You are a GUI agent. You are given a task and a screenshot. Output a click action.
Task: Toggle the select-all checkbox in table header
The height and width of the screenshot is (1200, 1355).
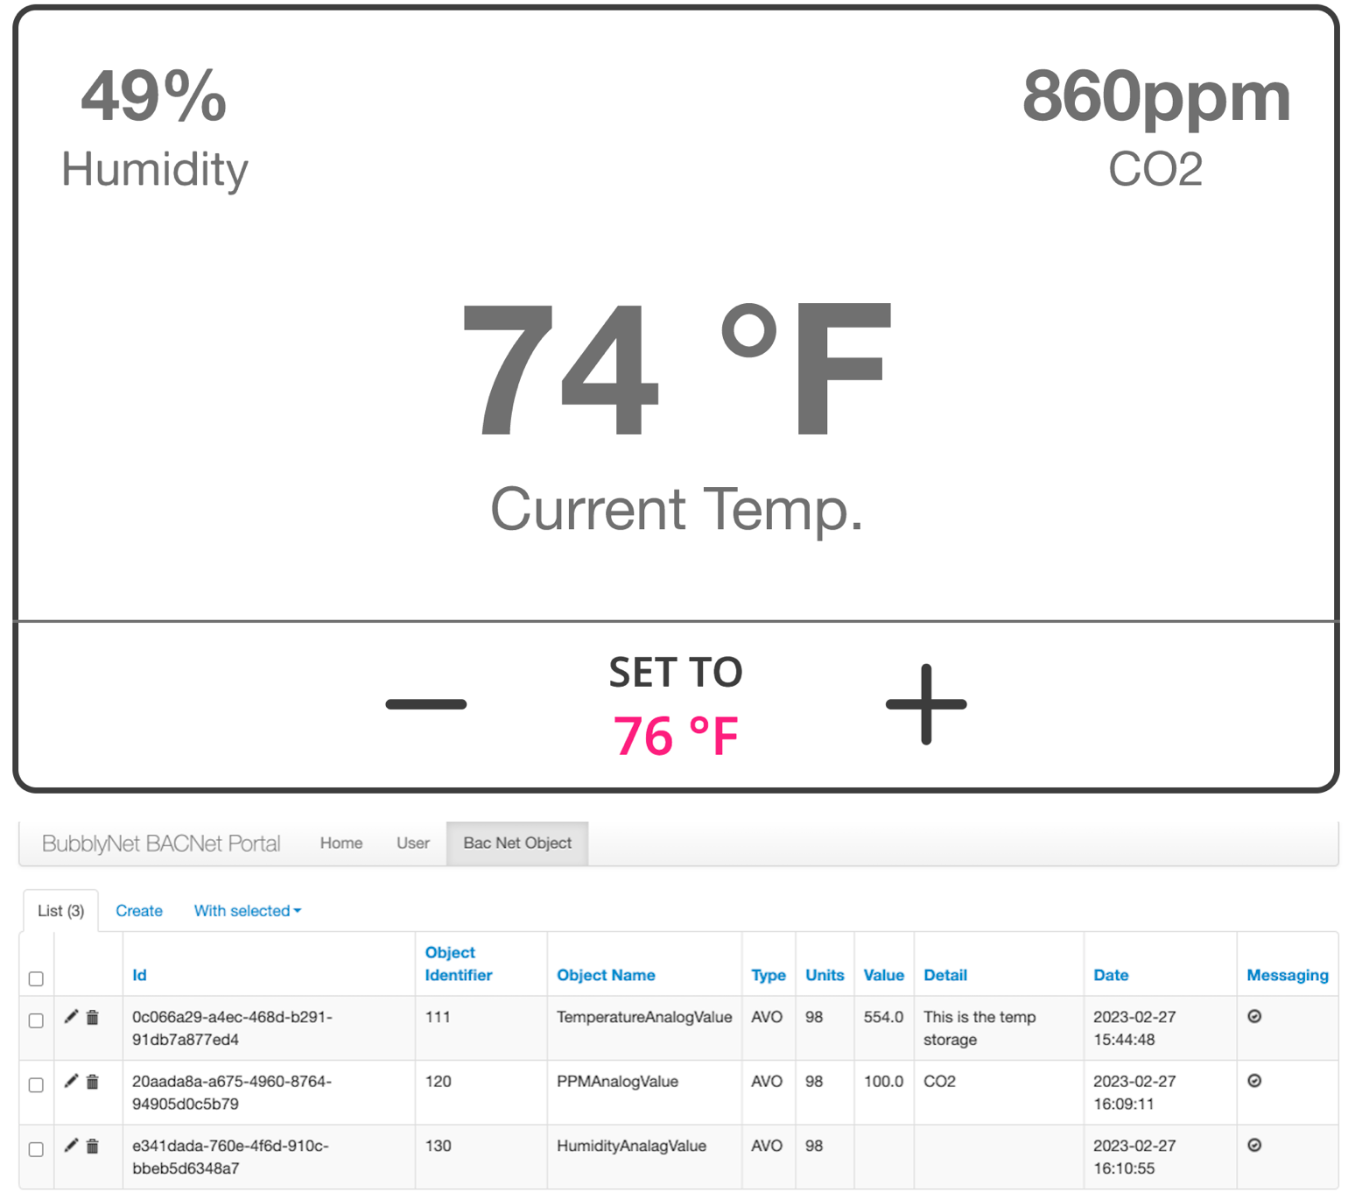tap(36, 979)
